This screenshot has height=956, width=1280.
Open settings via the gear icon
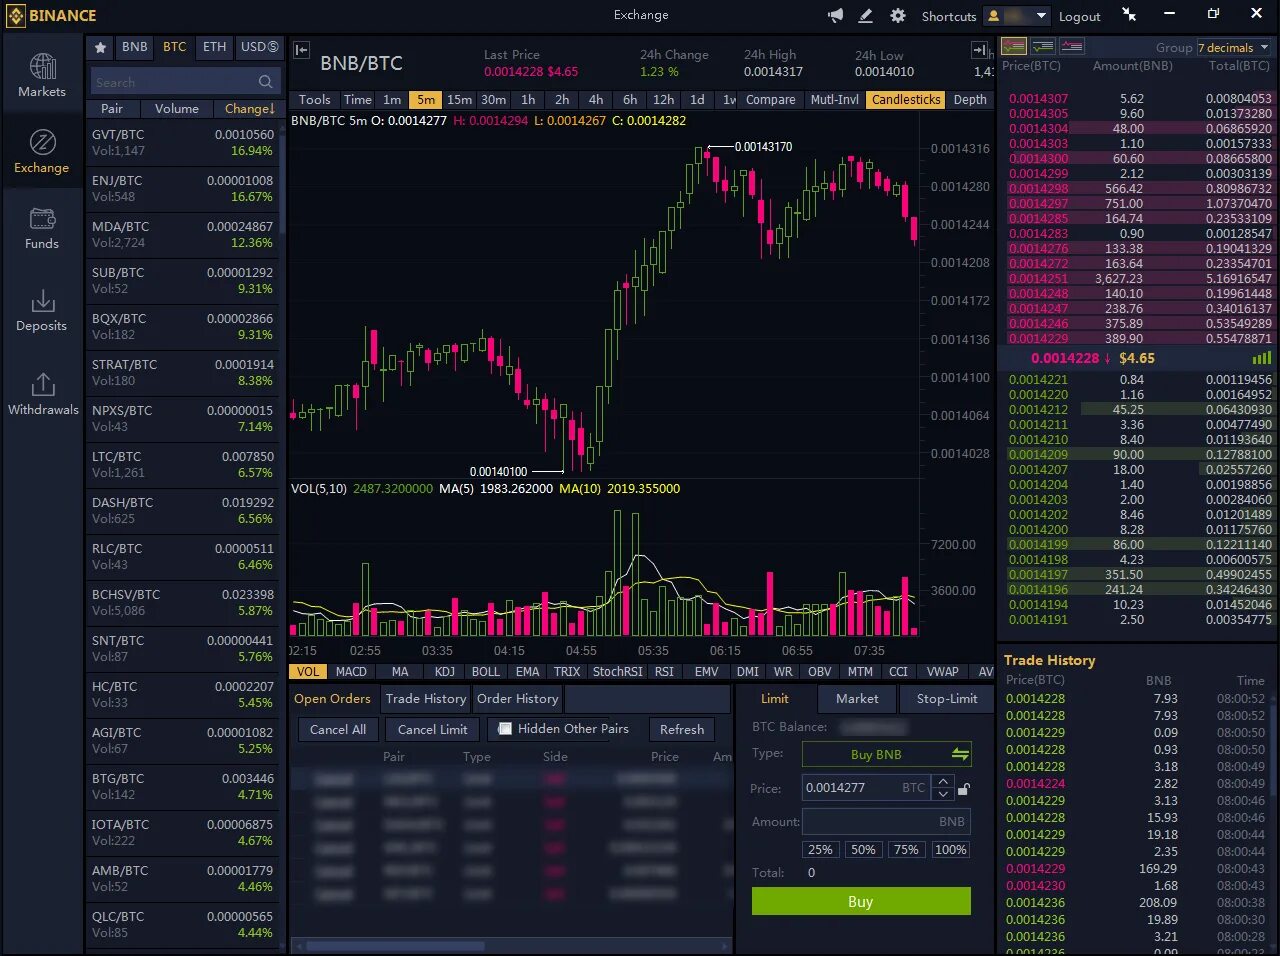coord(896,14)
